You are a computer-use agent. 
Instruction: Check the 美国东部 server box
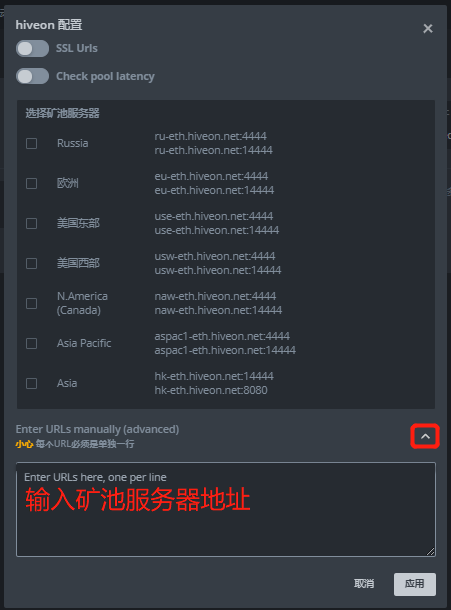[x=32, y=223]
